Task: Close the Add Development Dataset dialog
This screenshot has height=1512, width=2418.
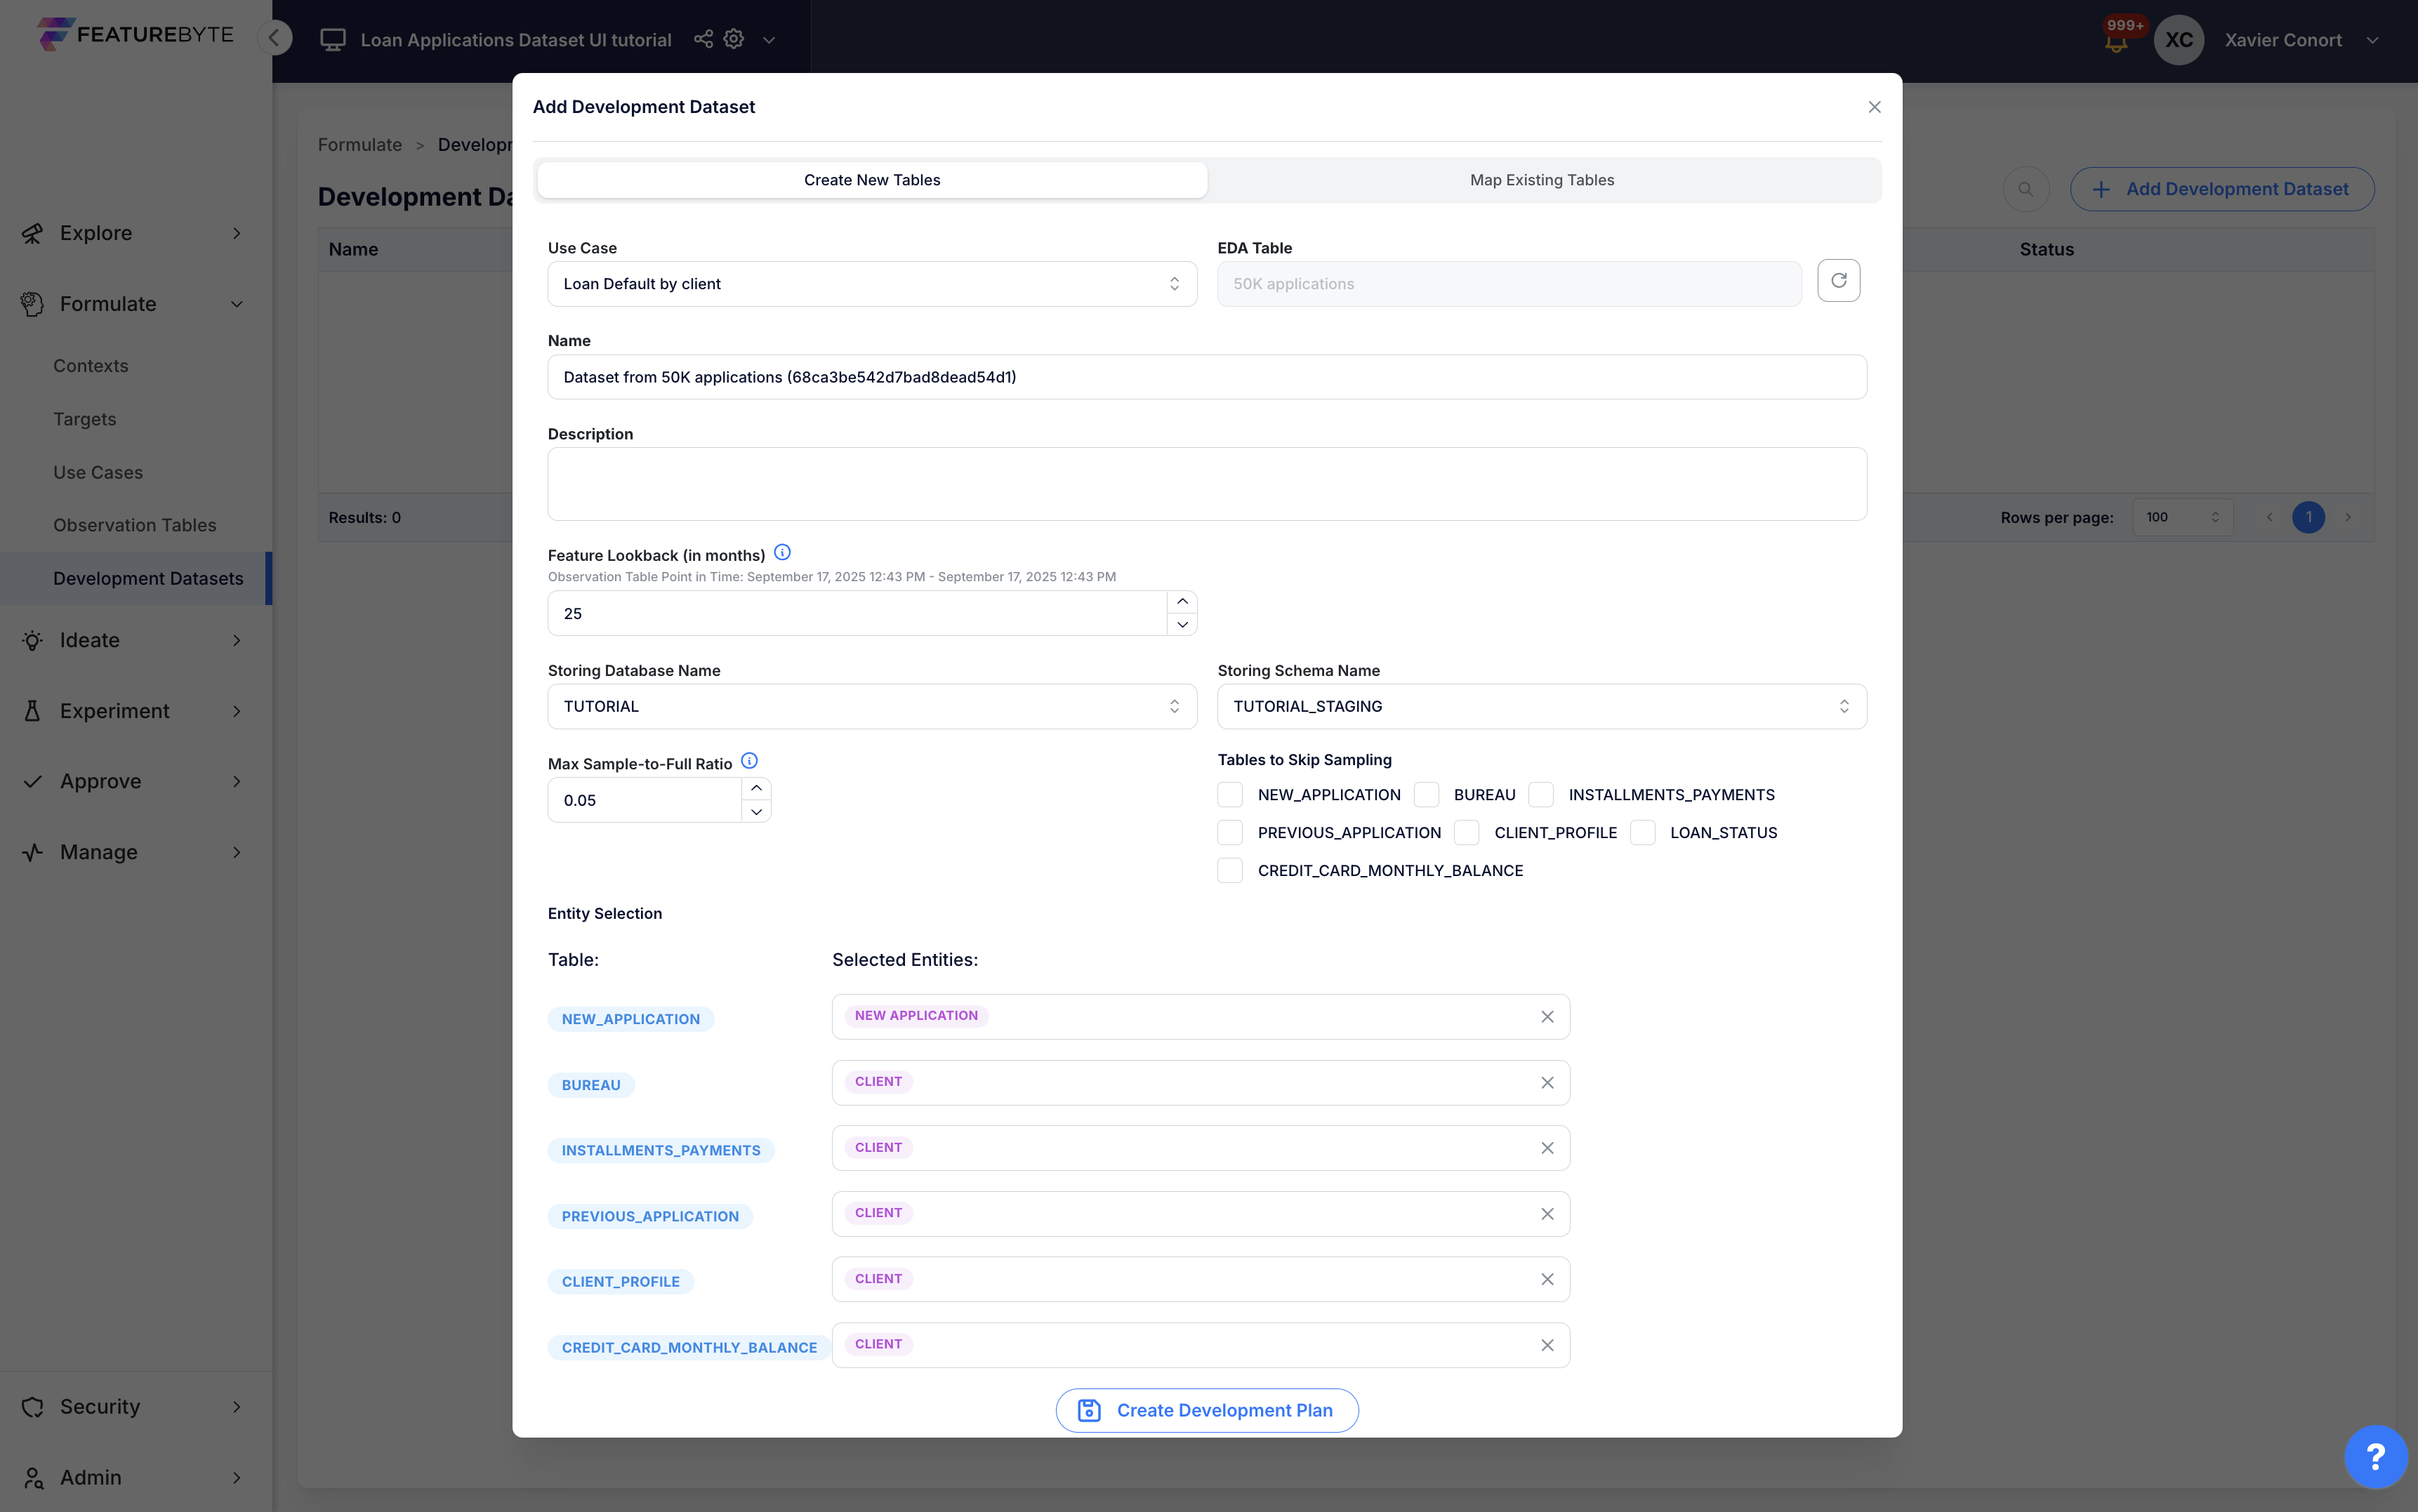Action: (x=1874, y=107)
